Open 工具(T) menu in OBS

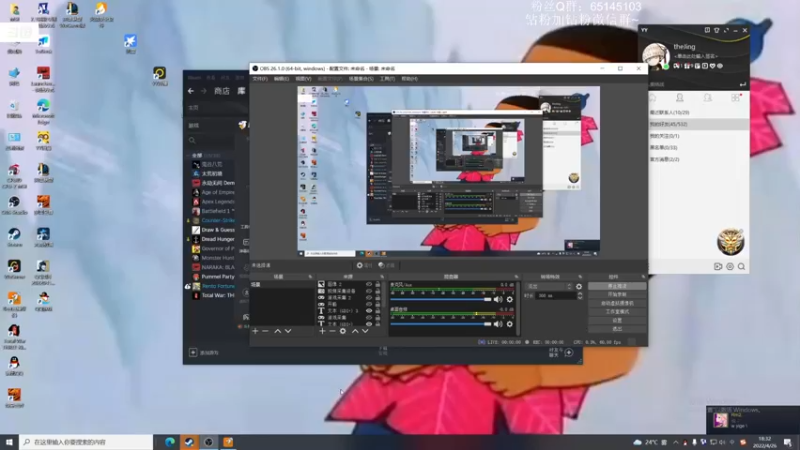point(387,79)
